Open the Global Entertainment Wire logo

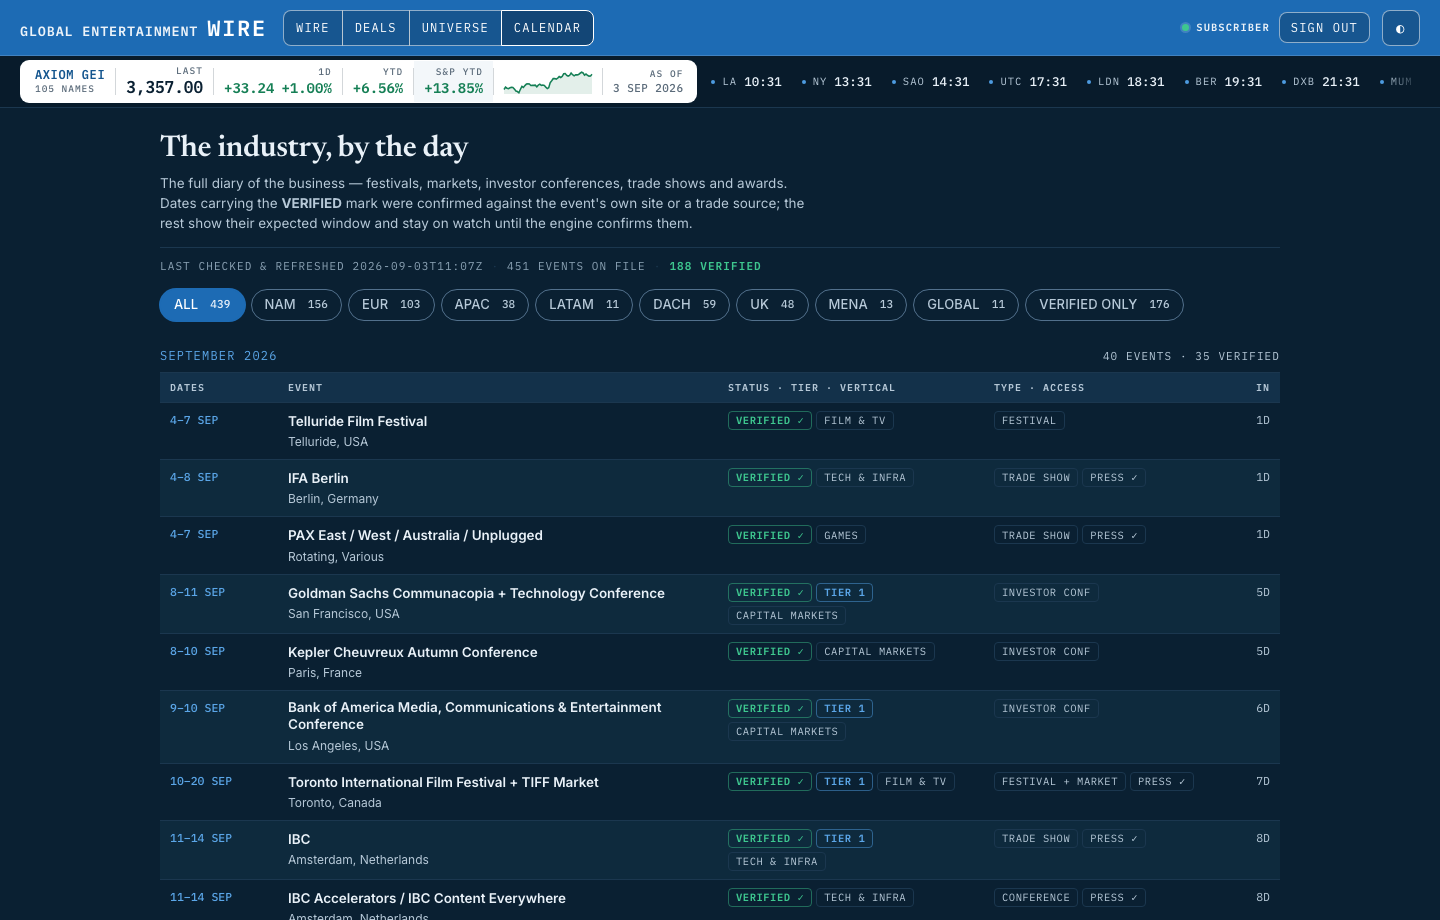pyautogui.click(x=142, y=29)
